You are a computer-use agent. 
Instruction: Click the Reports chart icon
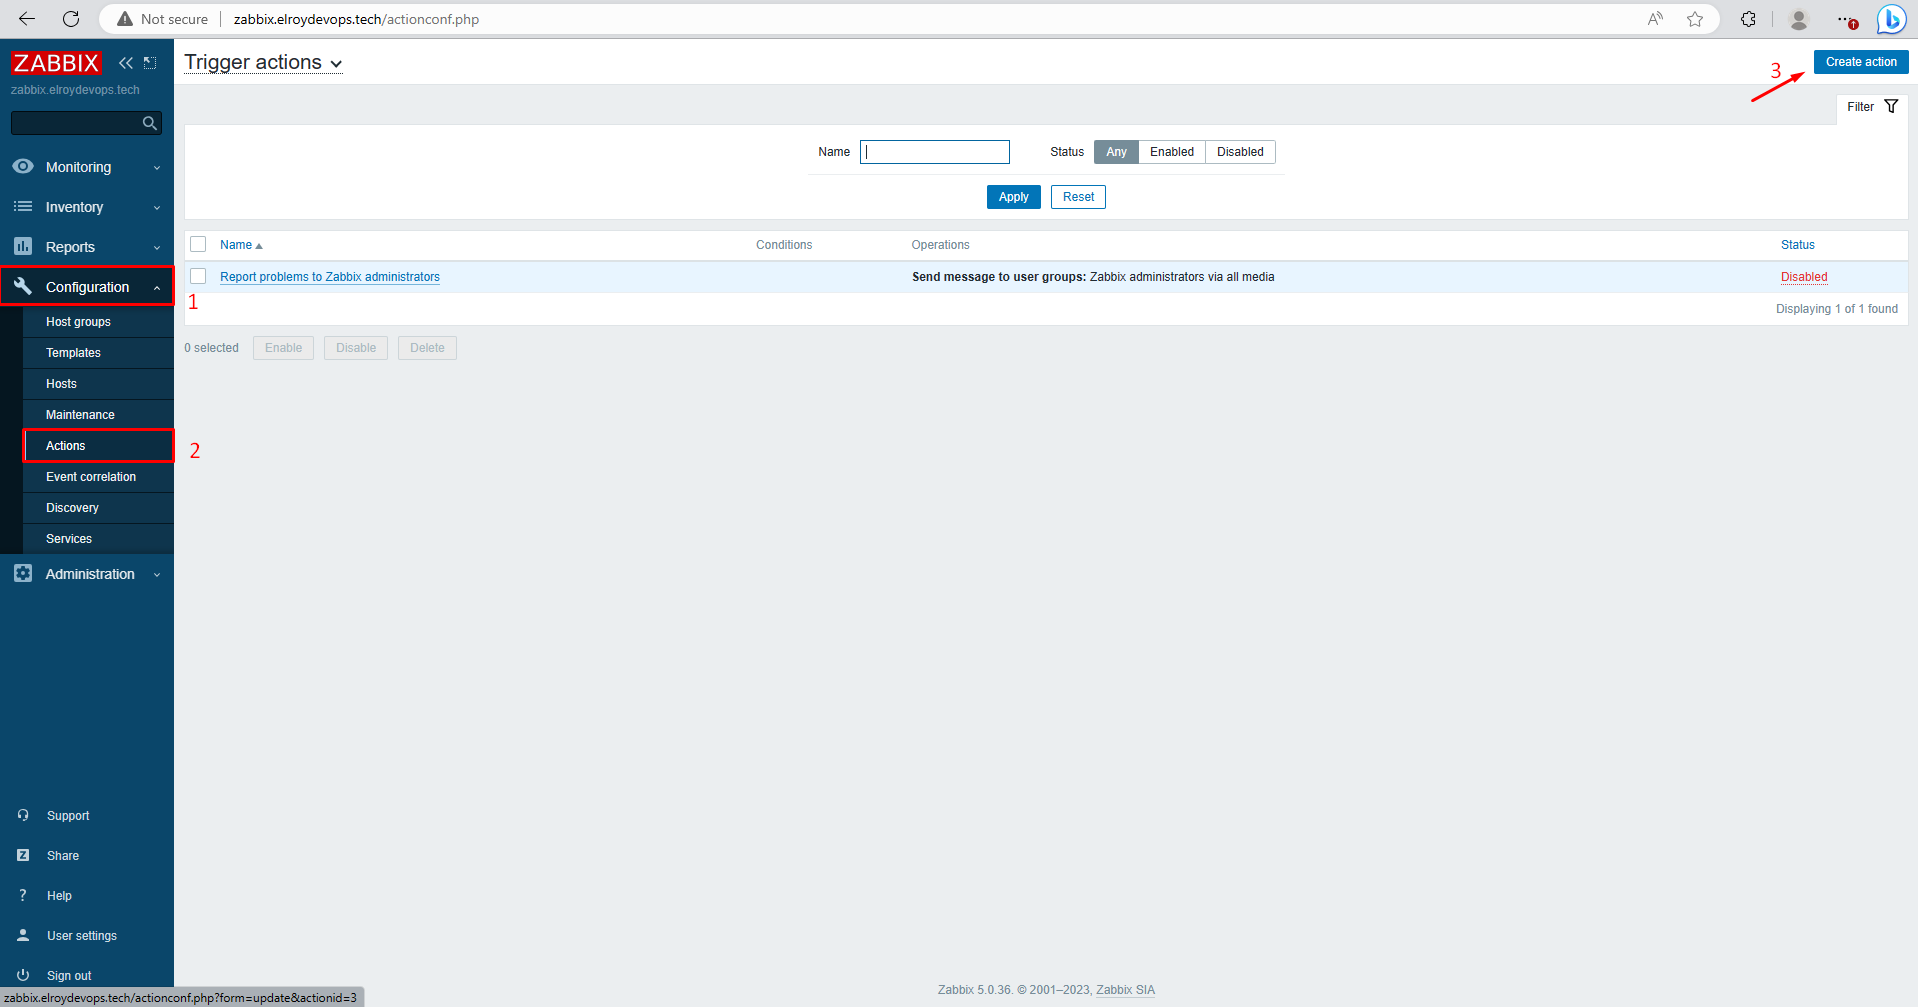coord(23,246)
